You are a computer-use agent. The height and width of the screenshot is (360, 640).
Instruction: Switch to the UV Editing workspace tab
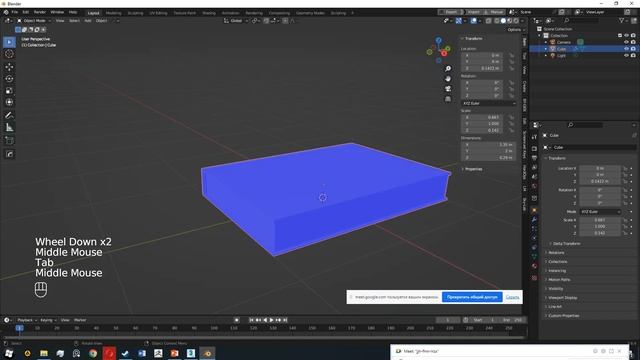pos(158,13)
